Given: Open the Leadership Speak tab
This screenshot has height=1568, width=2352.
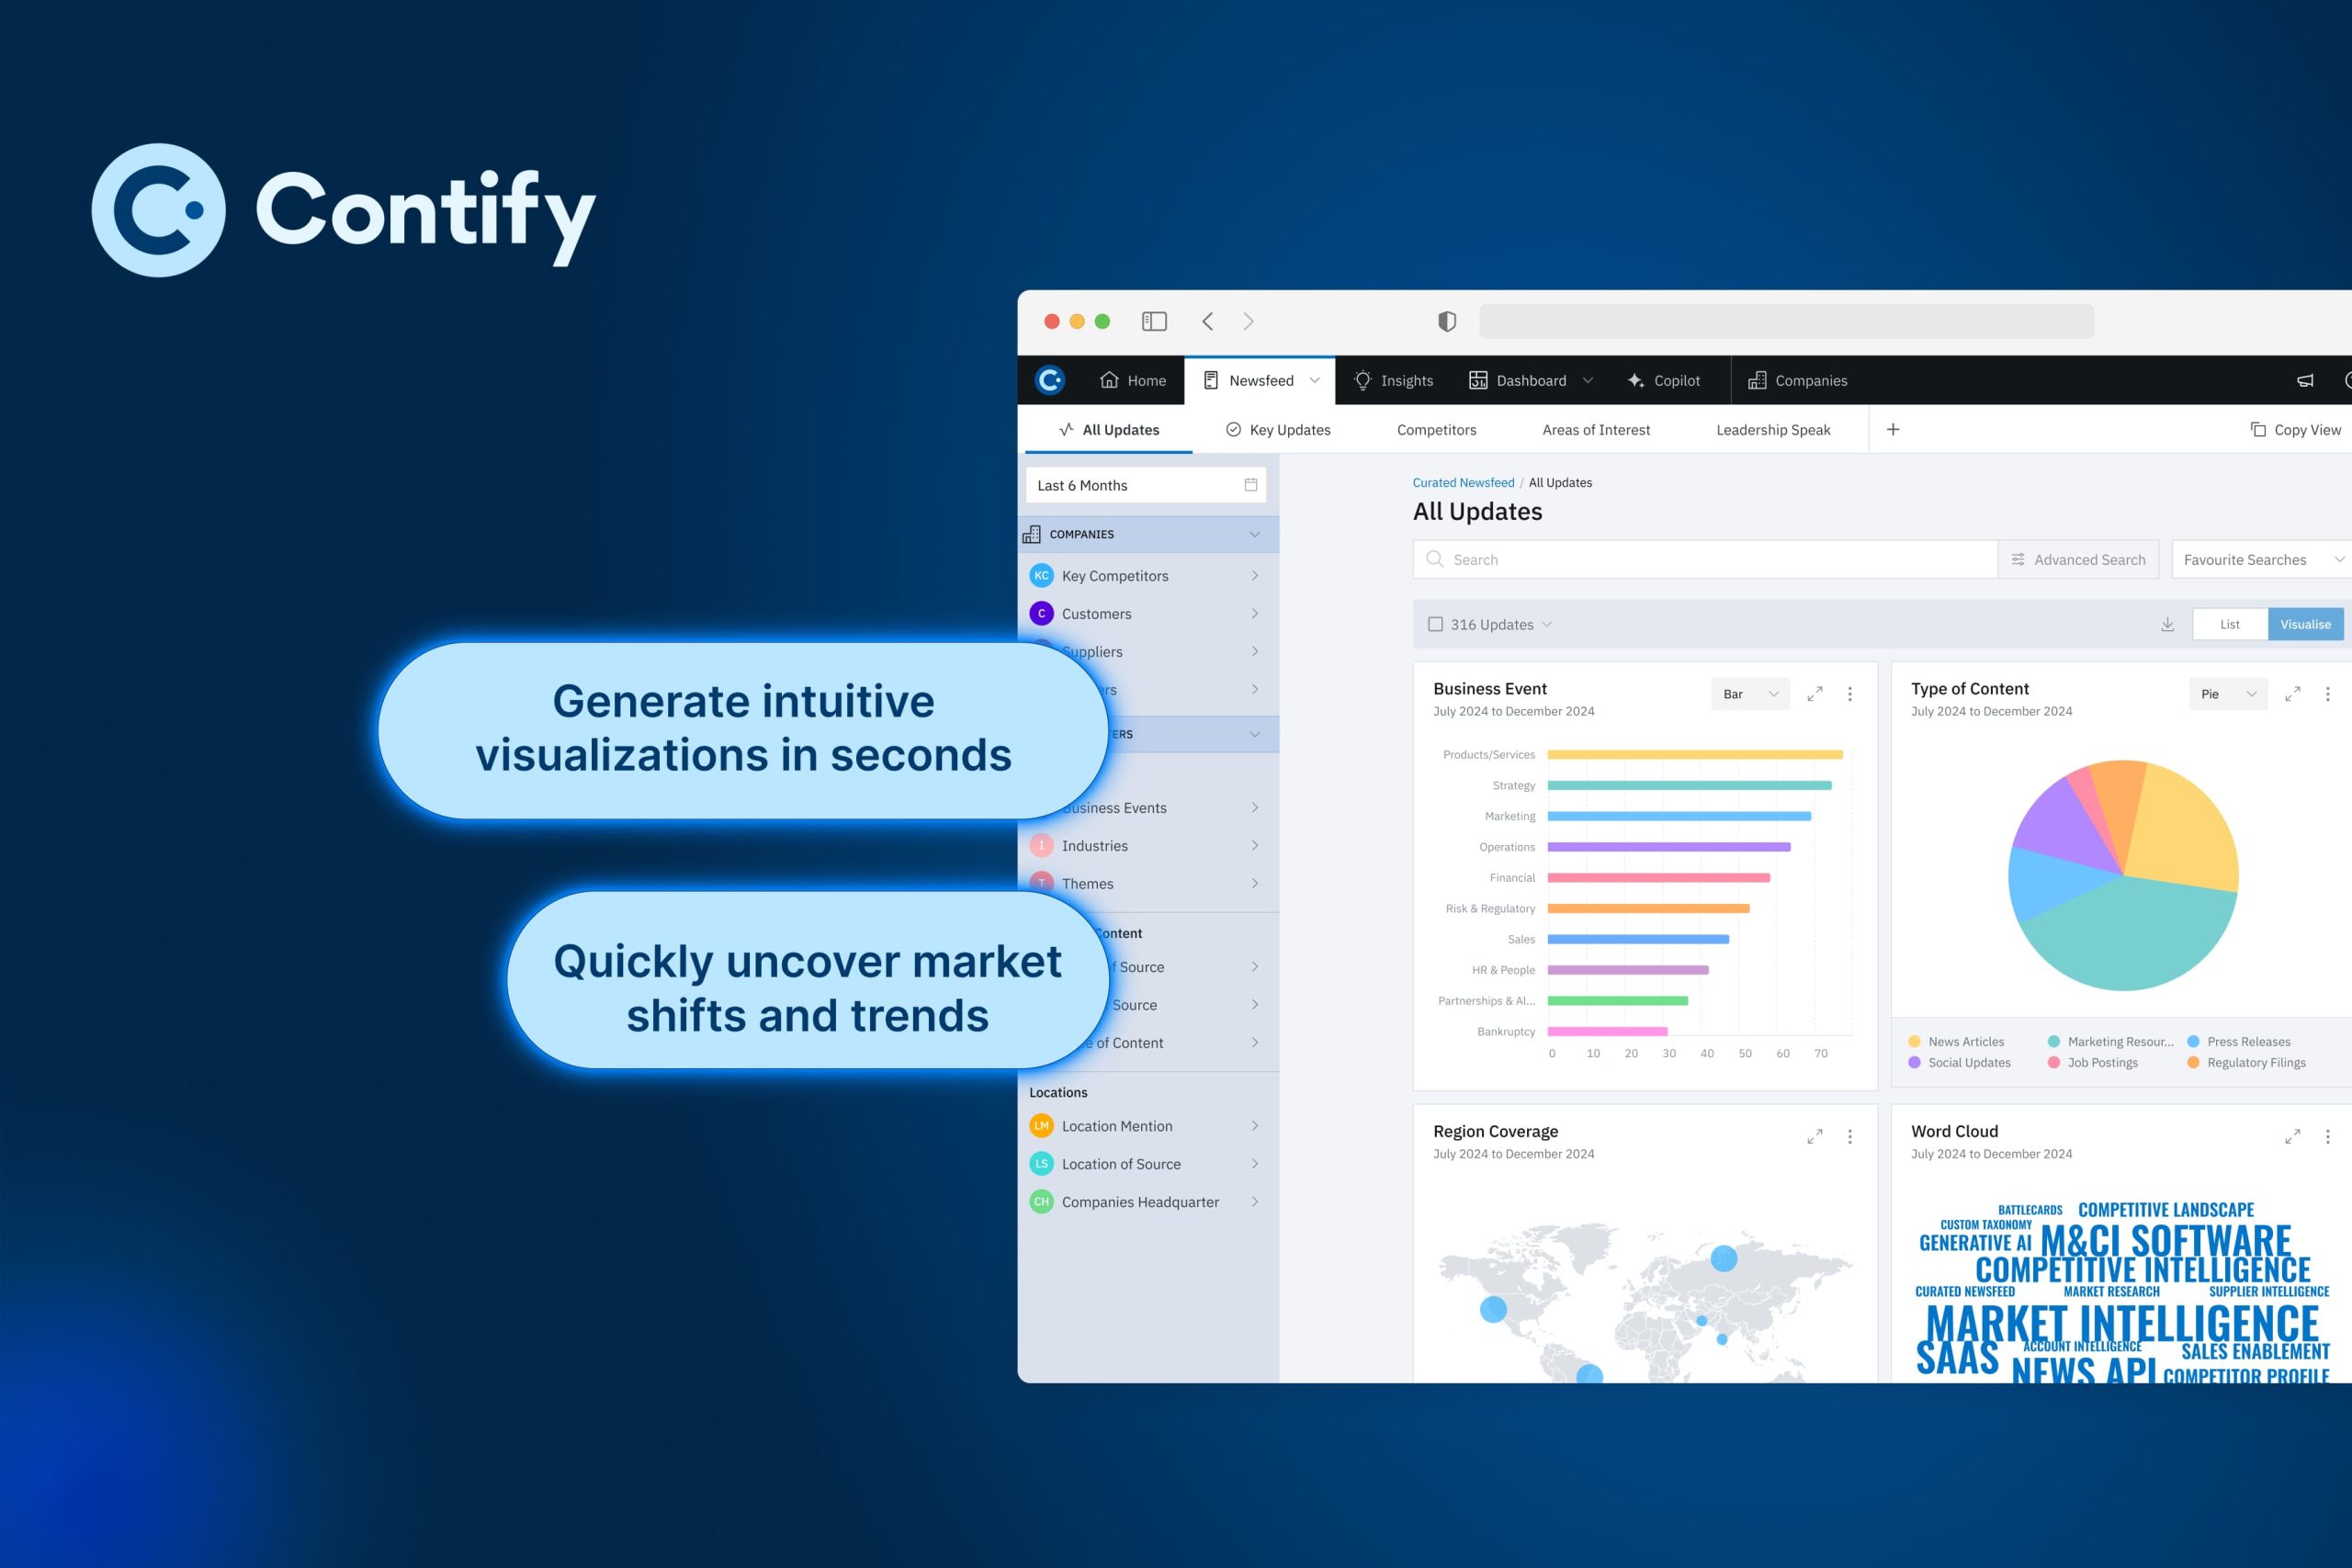Looking at the screenshot, I should pyautogui.click(x=1772, y=429).
